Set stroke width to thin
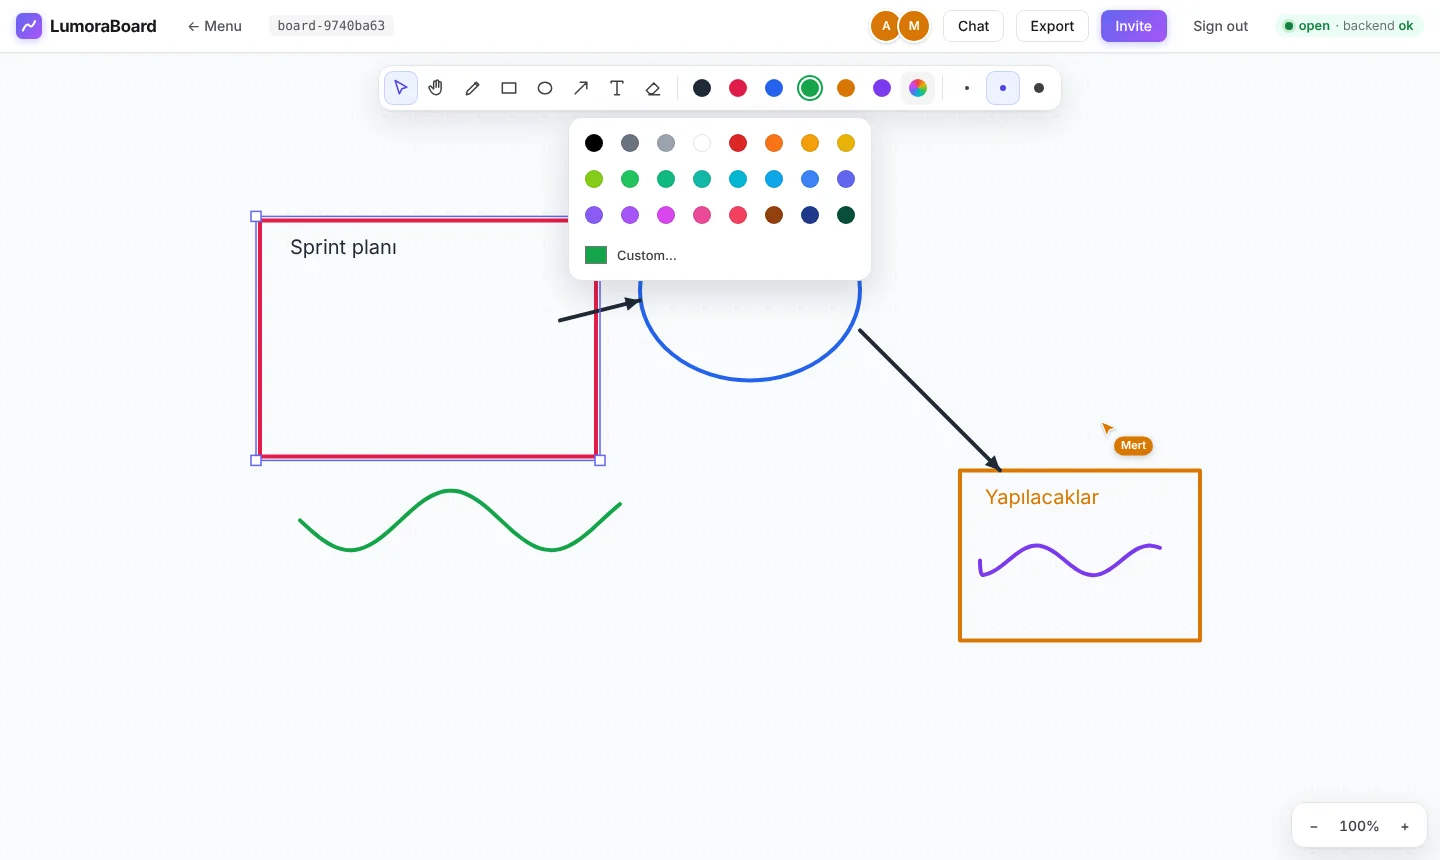 coord(967,88)
